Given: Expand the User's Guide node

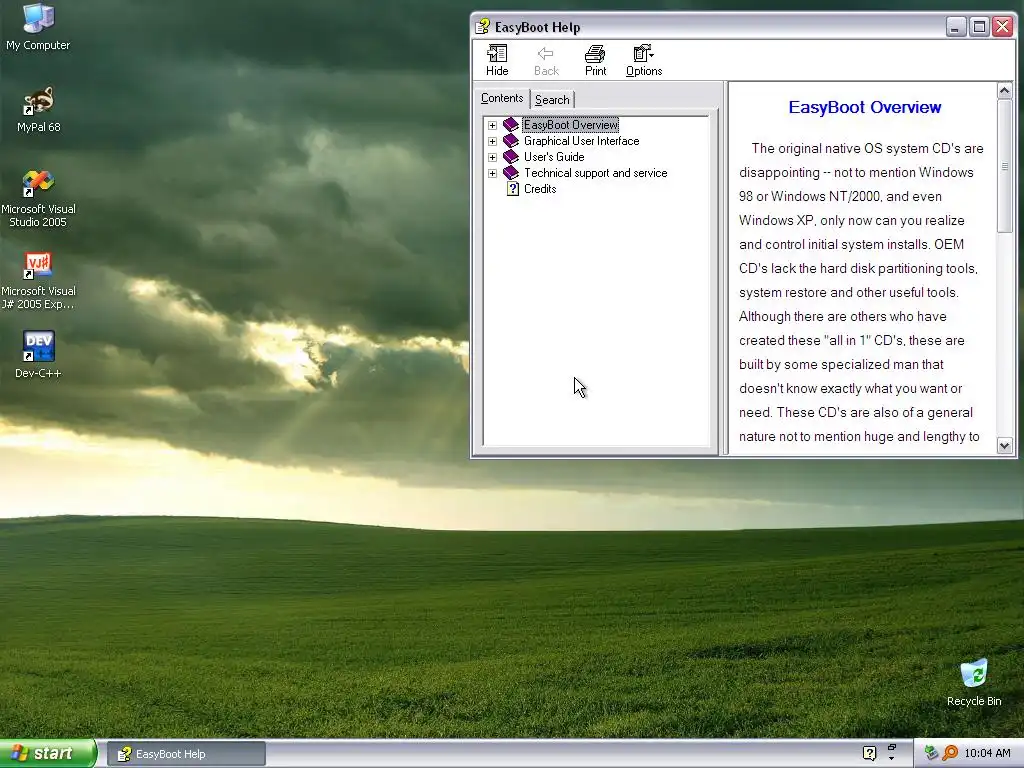Looking at the screenshot, I should (492, 157).
